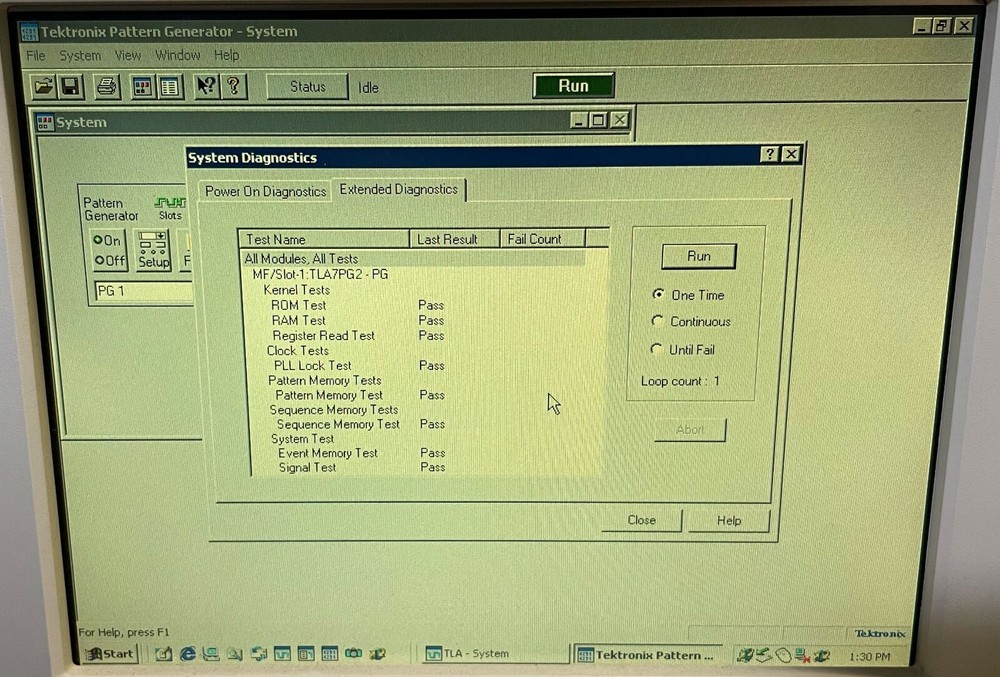Click the Close button in diagnostics dialog
This screenshot has width=1000, height=677.
click(x=642, y=520)
